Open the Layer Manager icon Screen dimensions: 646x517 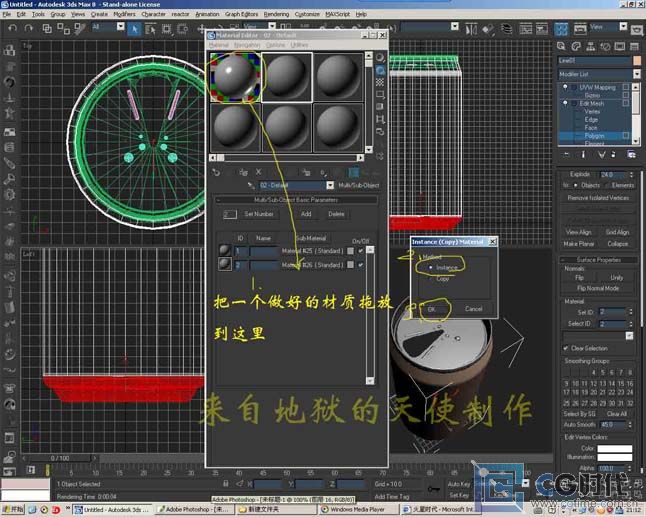coord(506,29)
